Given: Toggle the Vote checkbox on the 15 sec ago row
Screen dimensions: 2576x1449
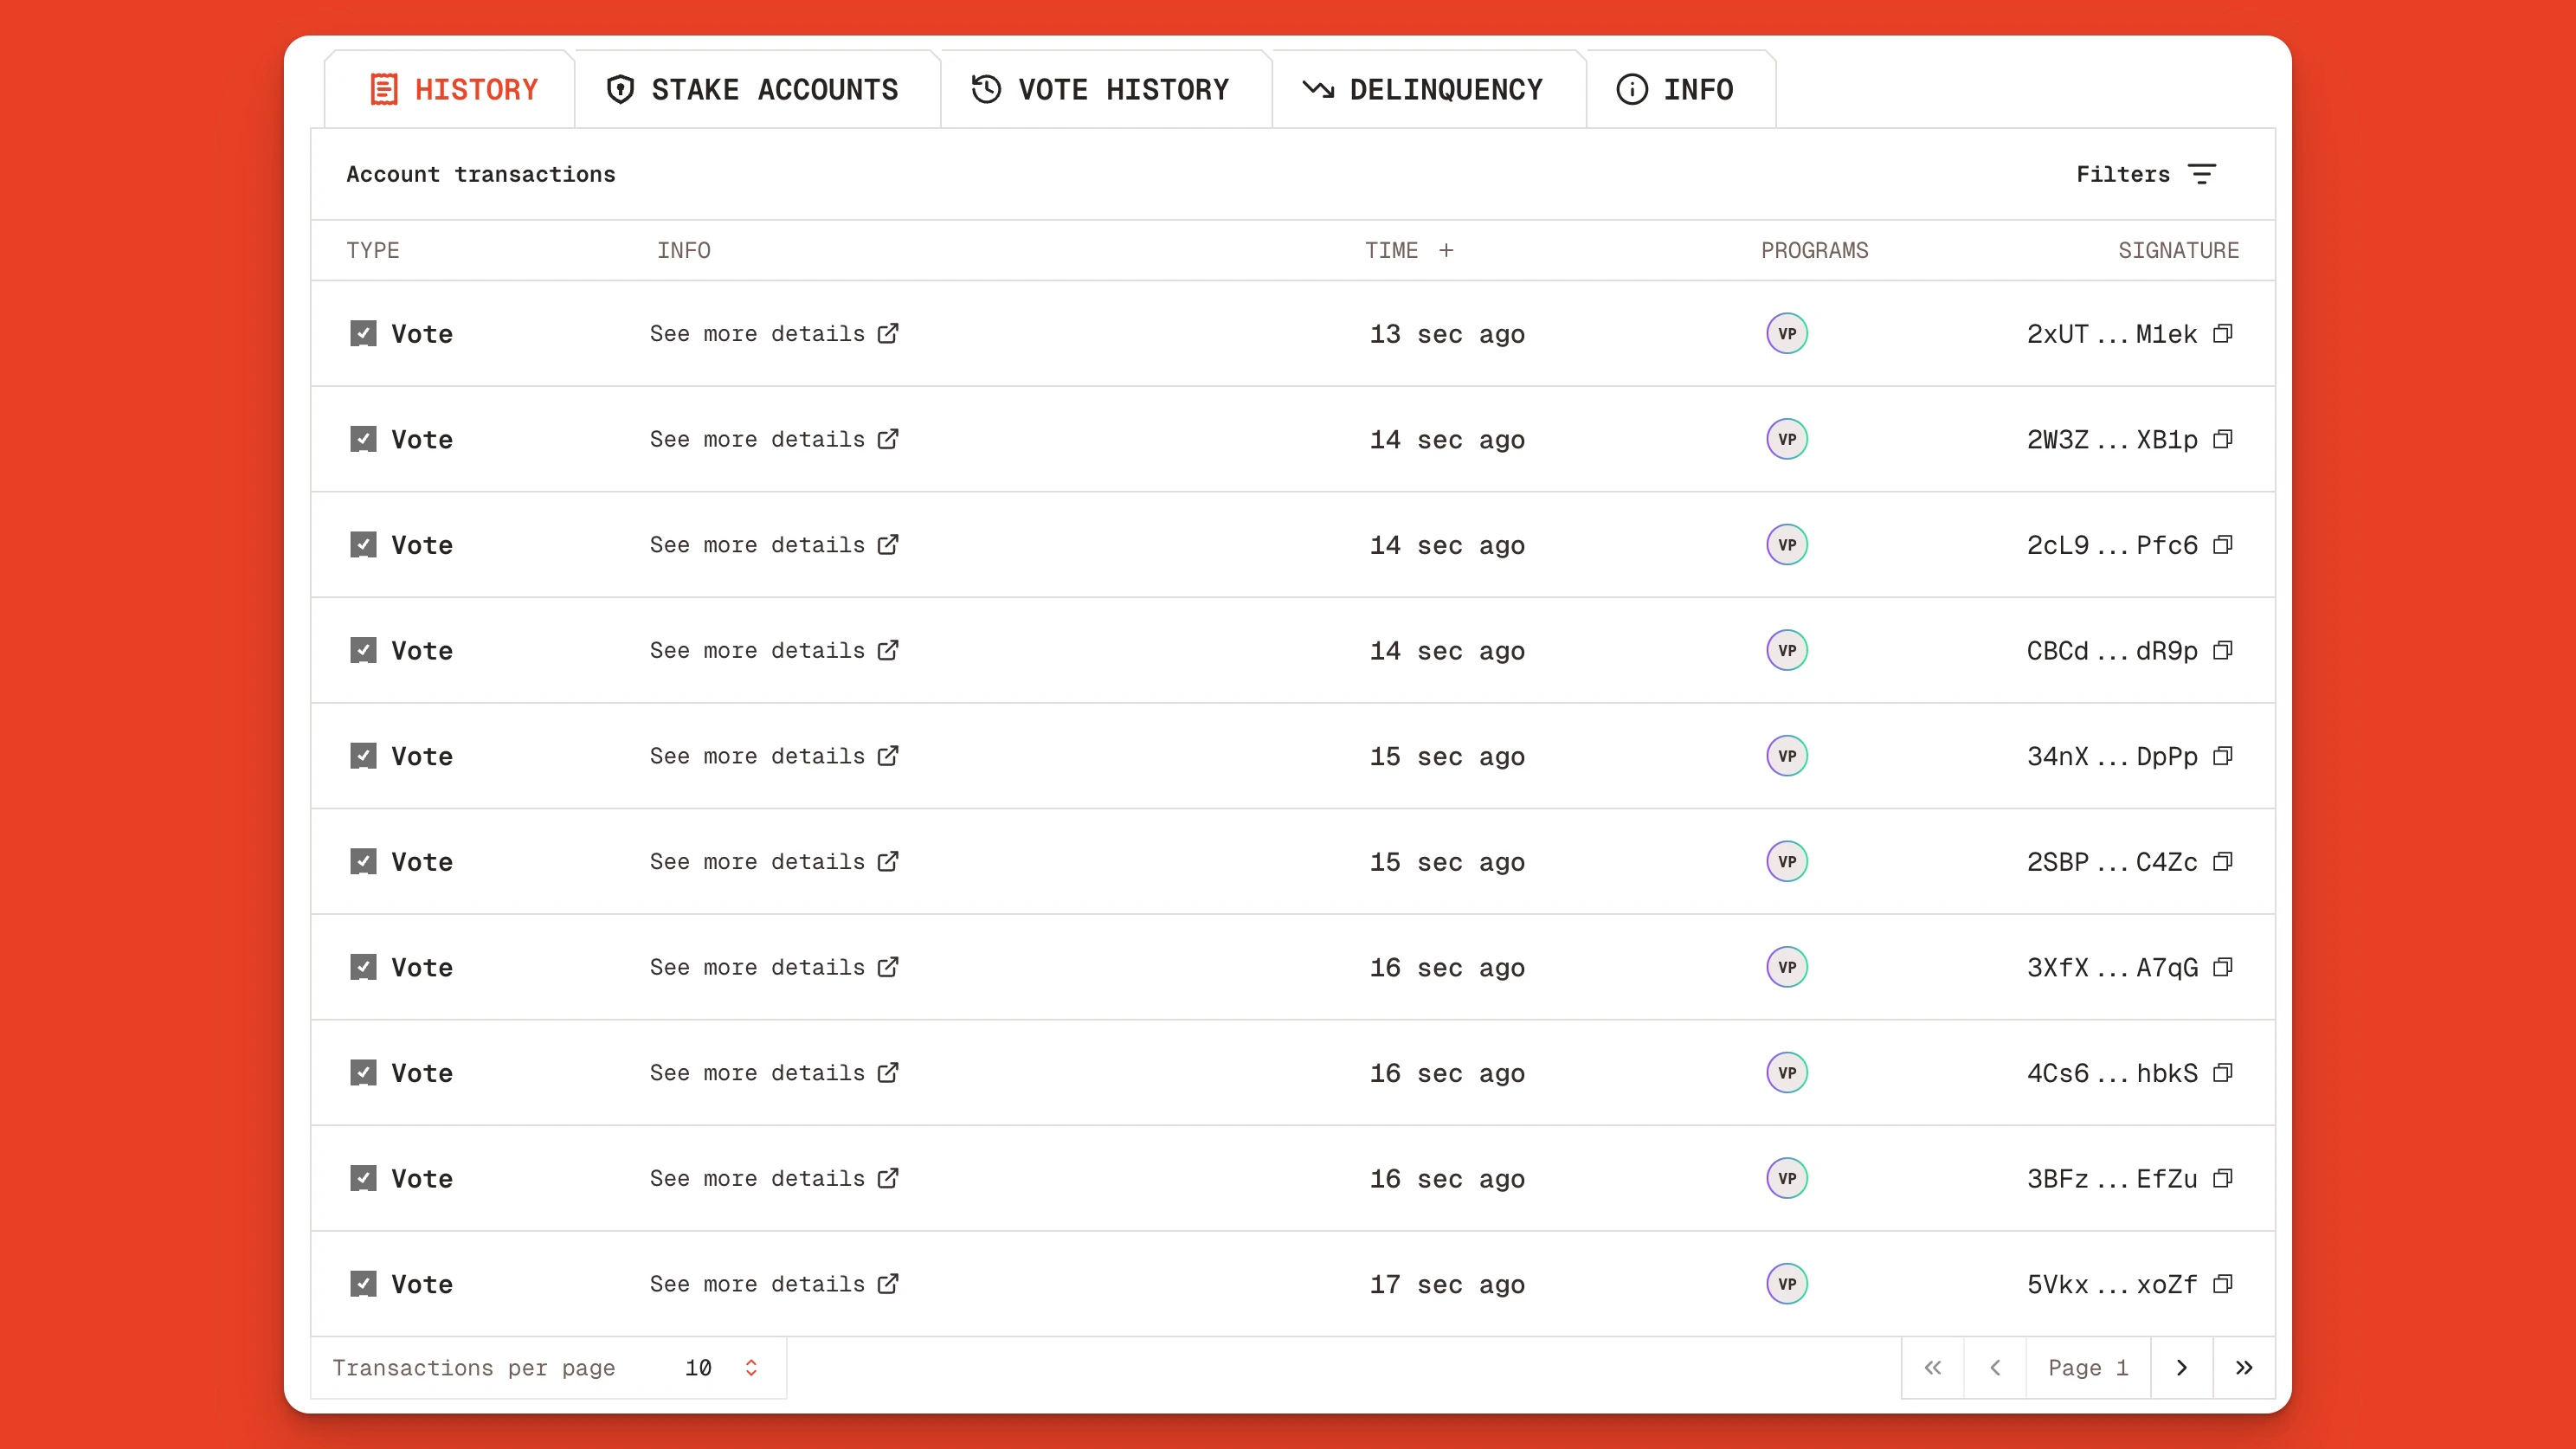Looking at the screenshot, I should [364, 756].
